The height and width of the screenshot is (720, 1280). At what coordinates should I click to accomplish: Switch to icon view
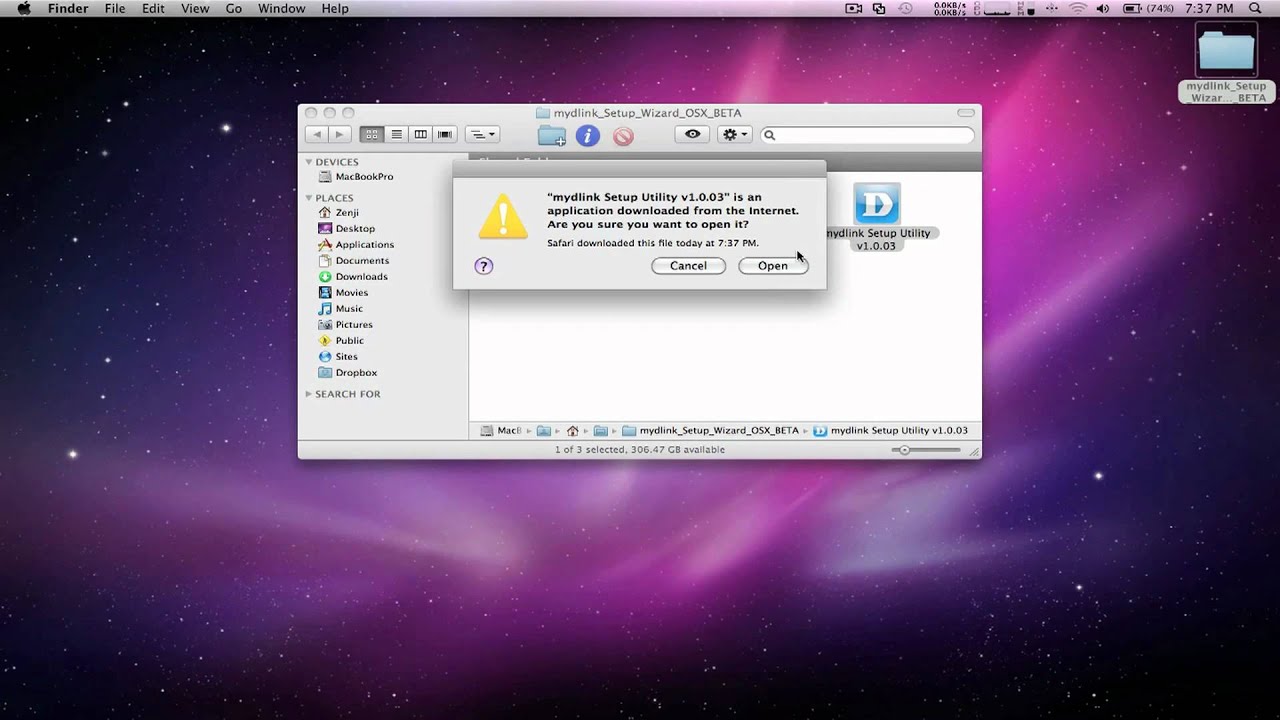(x=371, y=134)
